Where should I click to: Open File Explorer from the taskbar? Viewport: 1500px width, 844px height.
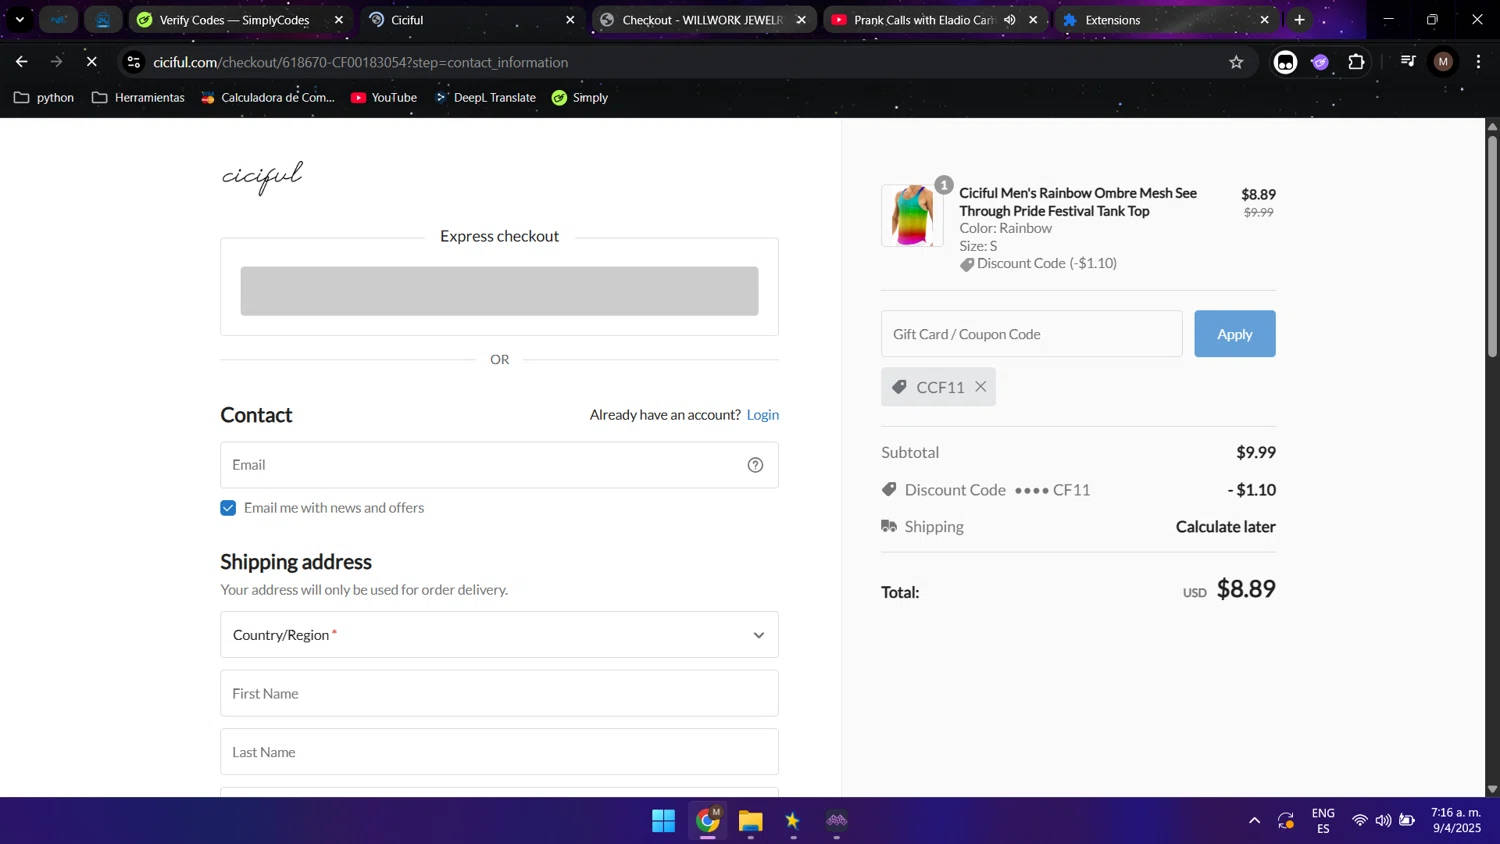point(751,822)
